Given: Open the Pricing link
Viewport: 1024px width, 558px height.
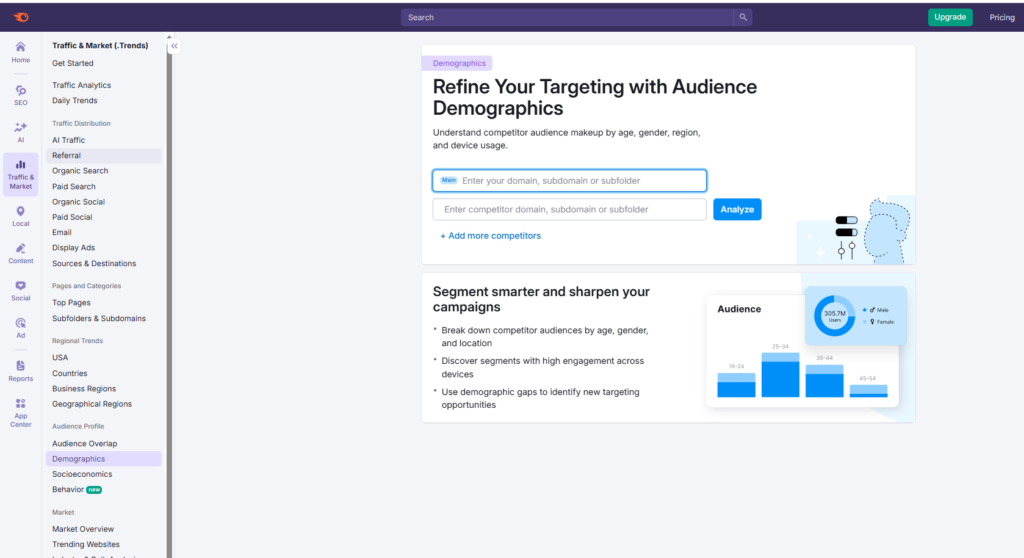Looking at the screenshot, I should pyautogui.click(x=1001, y=17).
